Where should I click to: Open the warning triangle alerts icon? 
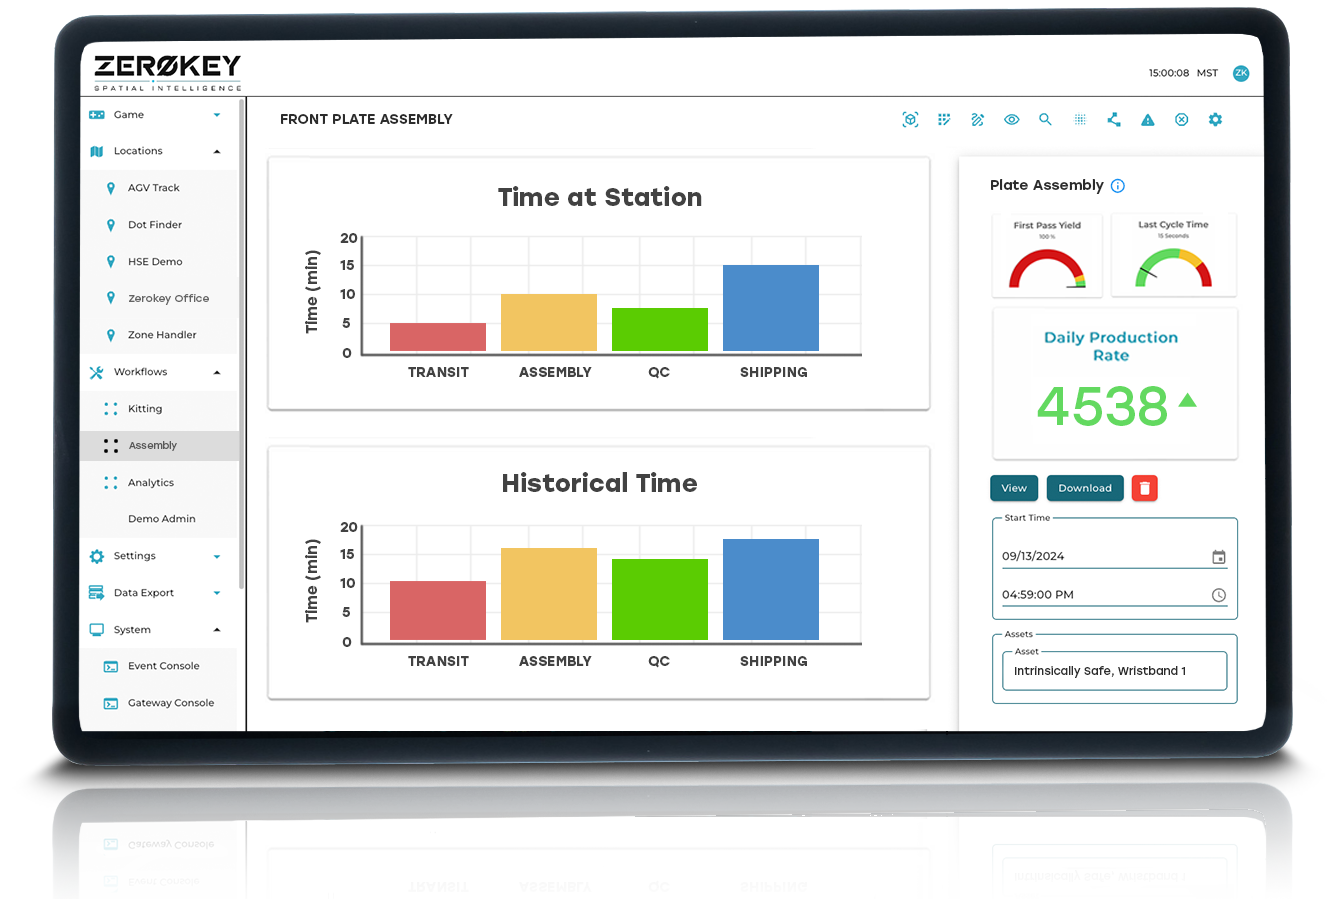click(x=1148, y=120)
